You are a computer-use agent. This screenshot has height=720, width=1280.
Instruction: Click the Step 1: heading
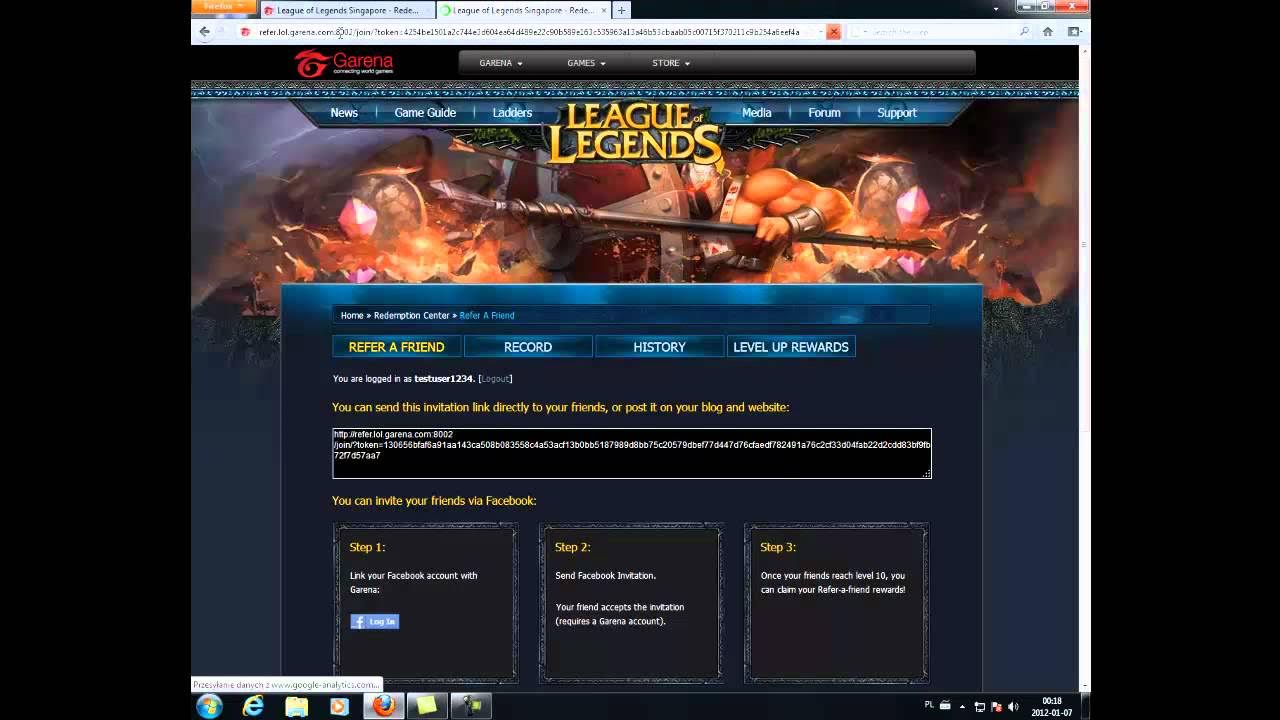367,547
